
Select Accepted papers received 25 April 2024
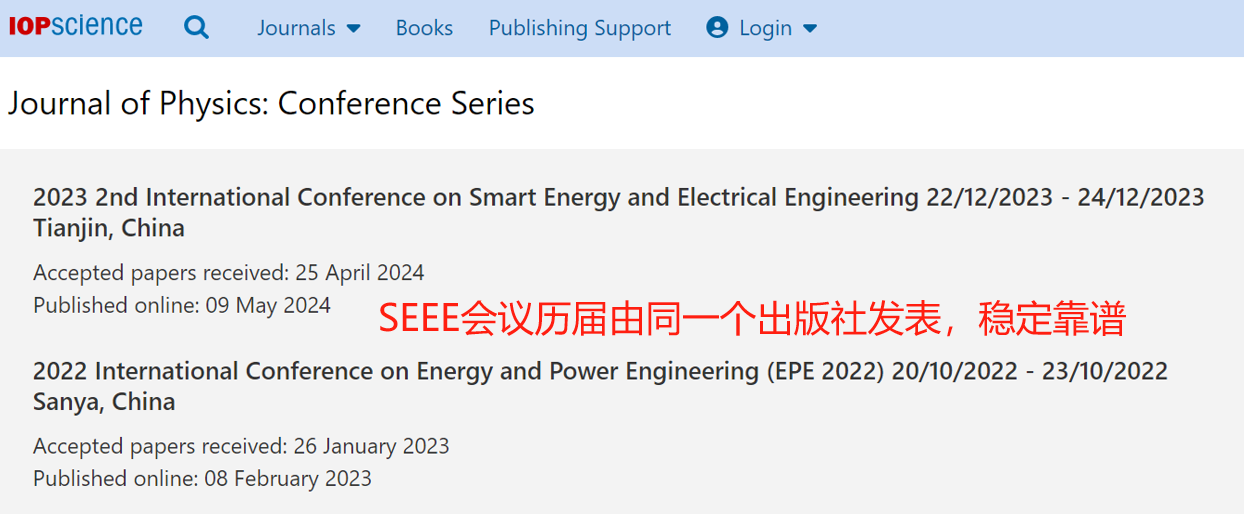(229, 273)
